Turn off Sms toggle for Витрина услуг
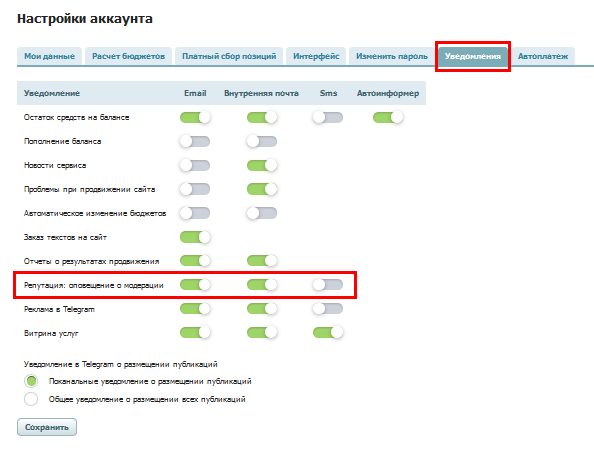 point(328,332)
